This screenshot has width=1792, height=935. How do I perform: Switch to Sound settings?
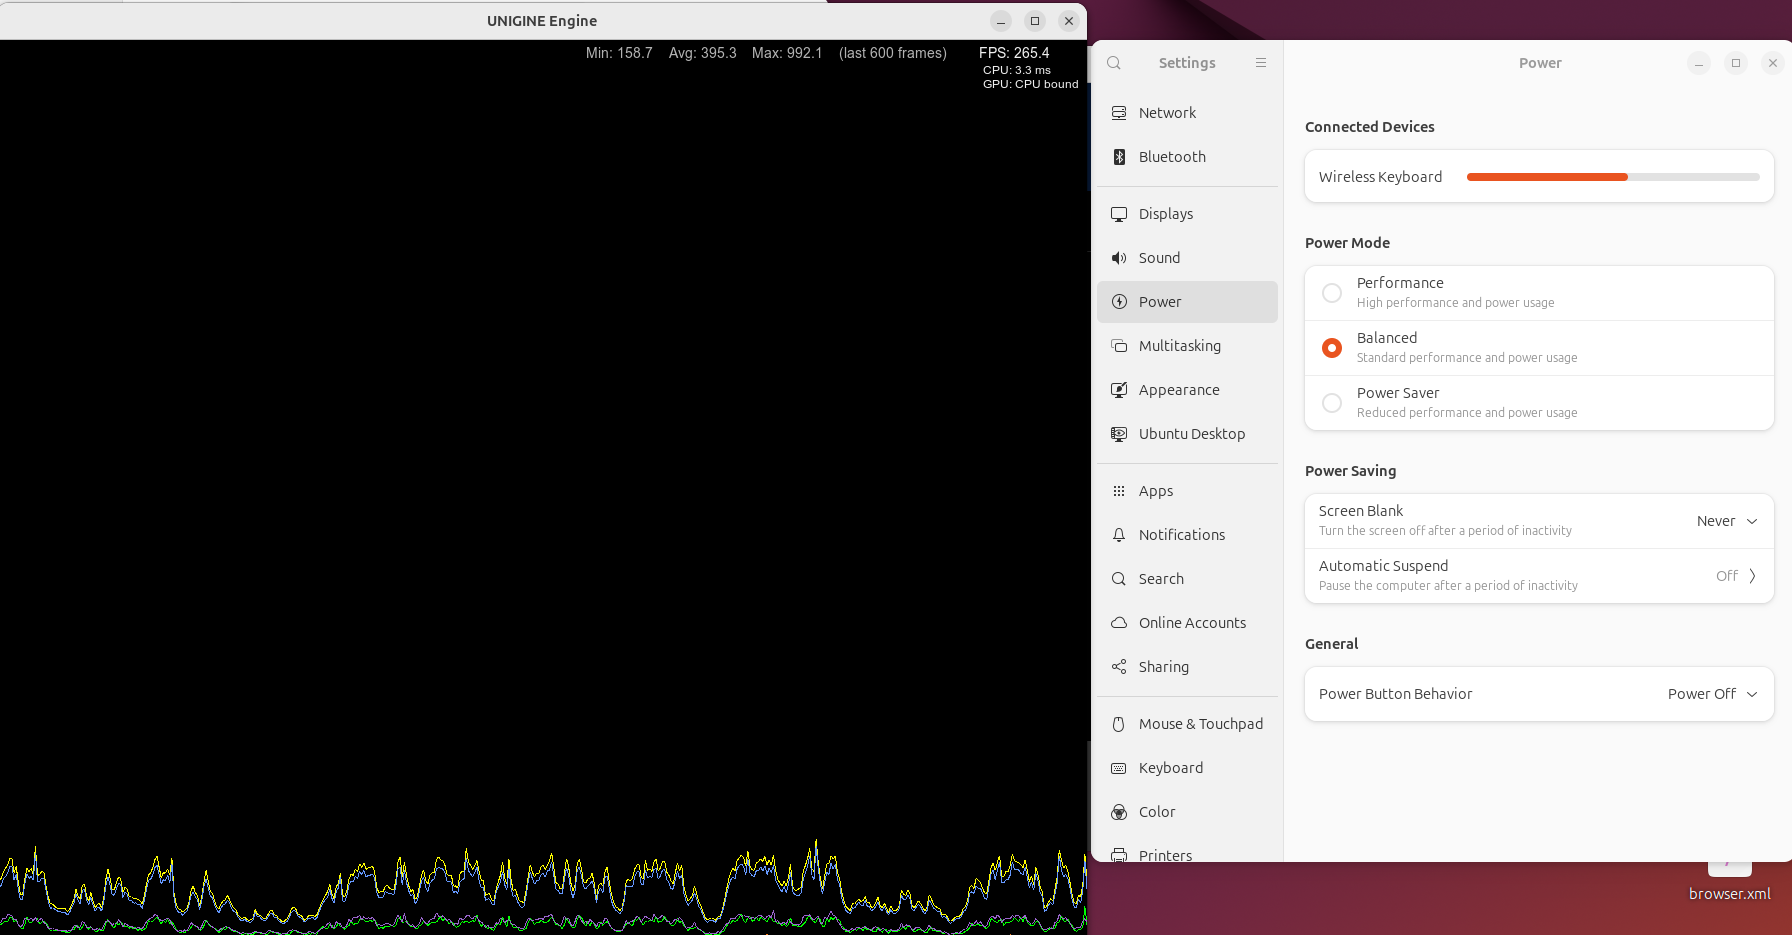point(1187,258)
